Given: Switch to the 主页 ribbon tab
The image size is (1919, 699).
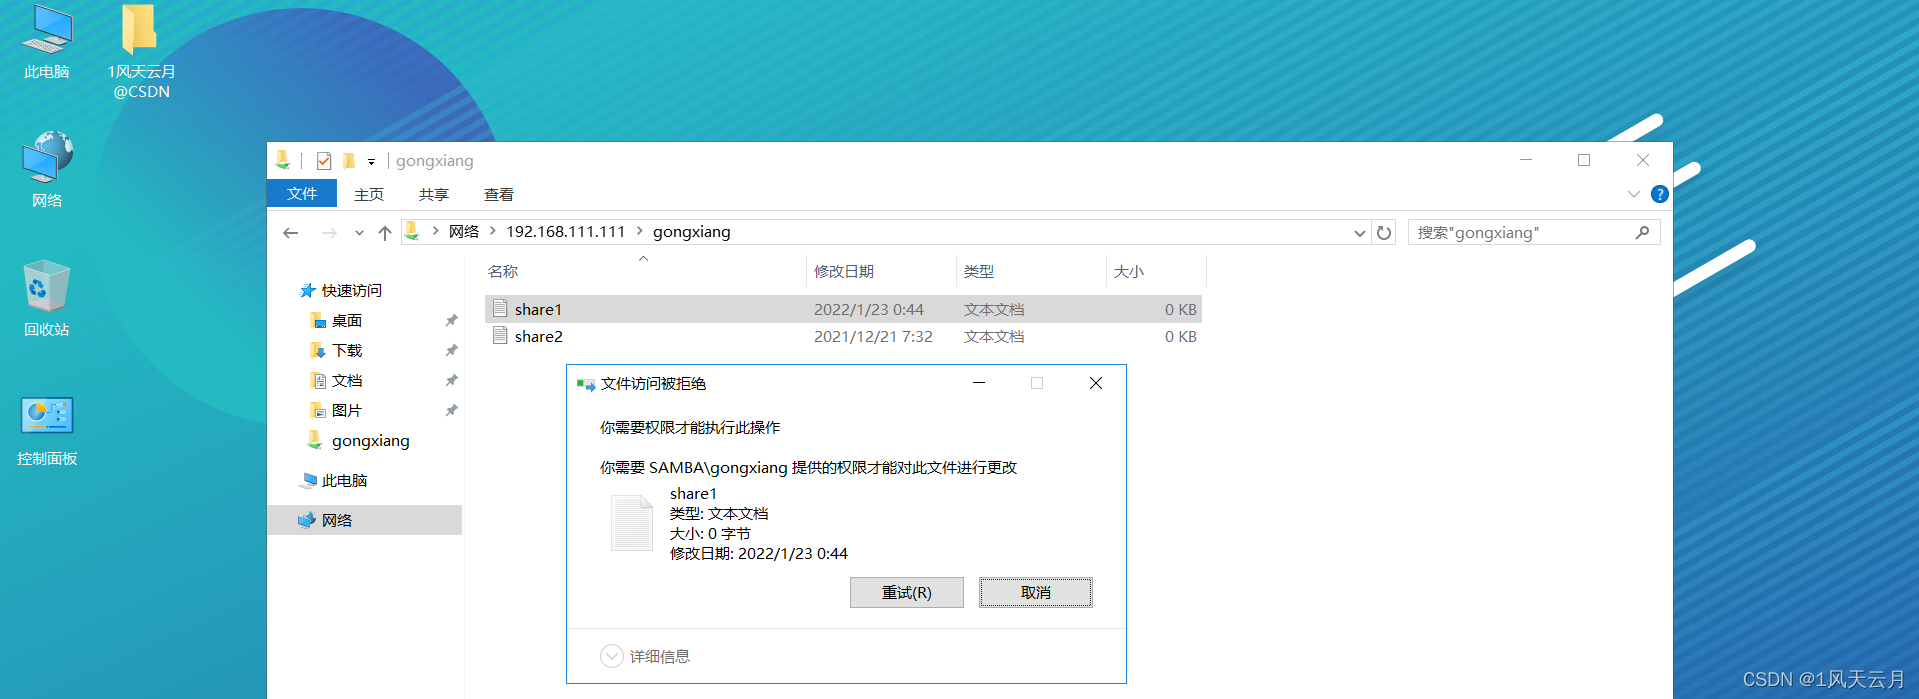Looking at the screenshot, I should tap(369, 194).
